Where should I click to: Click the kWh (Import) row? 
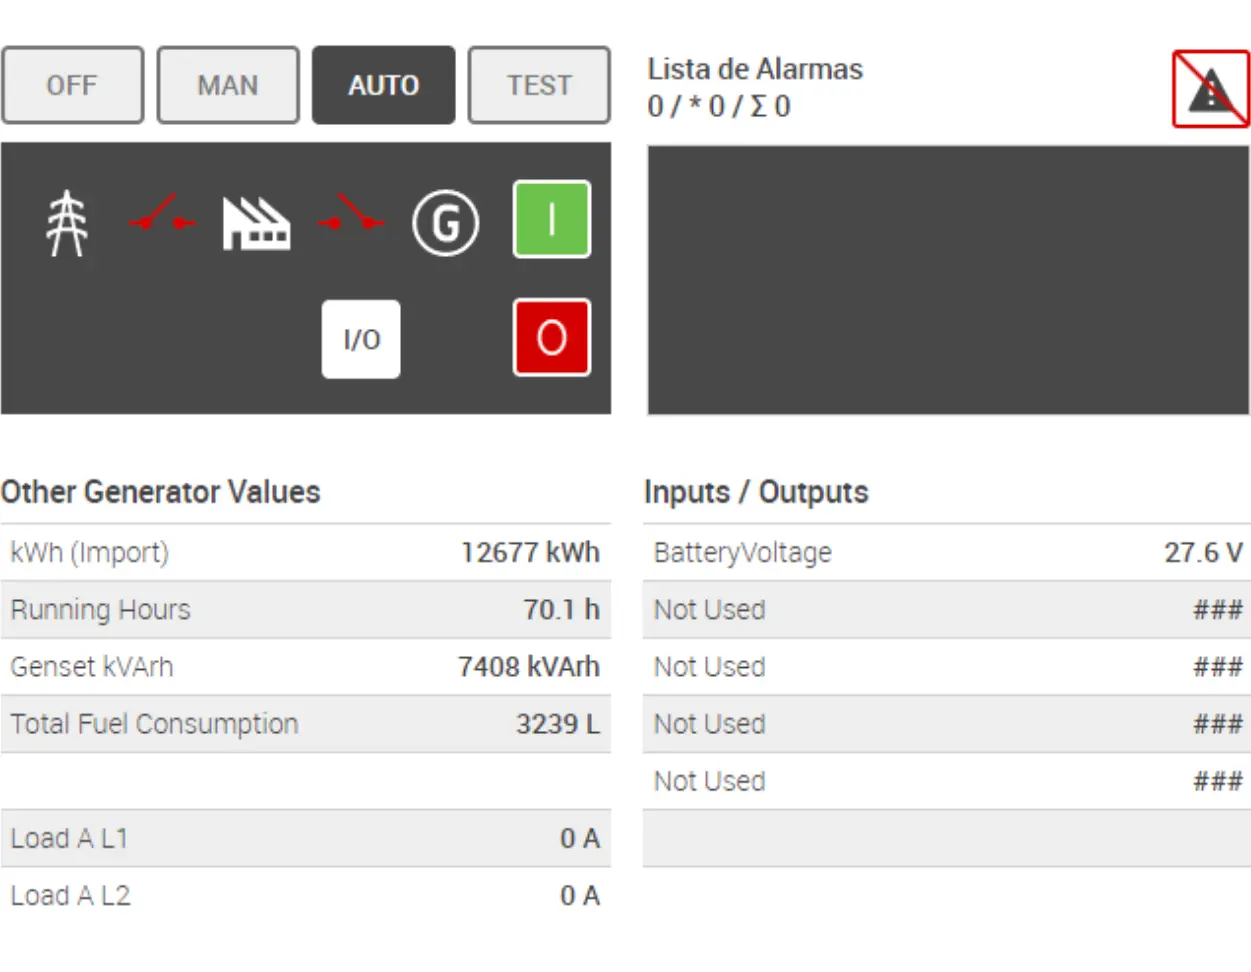(305, 553)
